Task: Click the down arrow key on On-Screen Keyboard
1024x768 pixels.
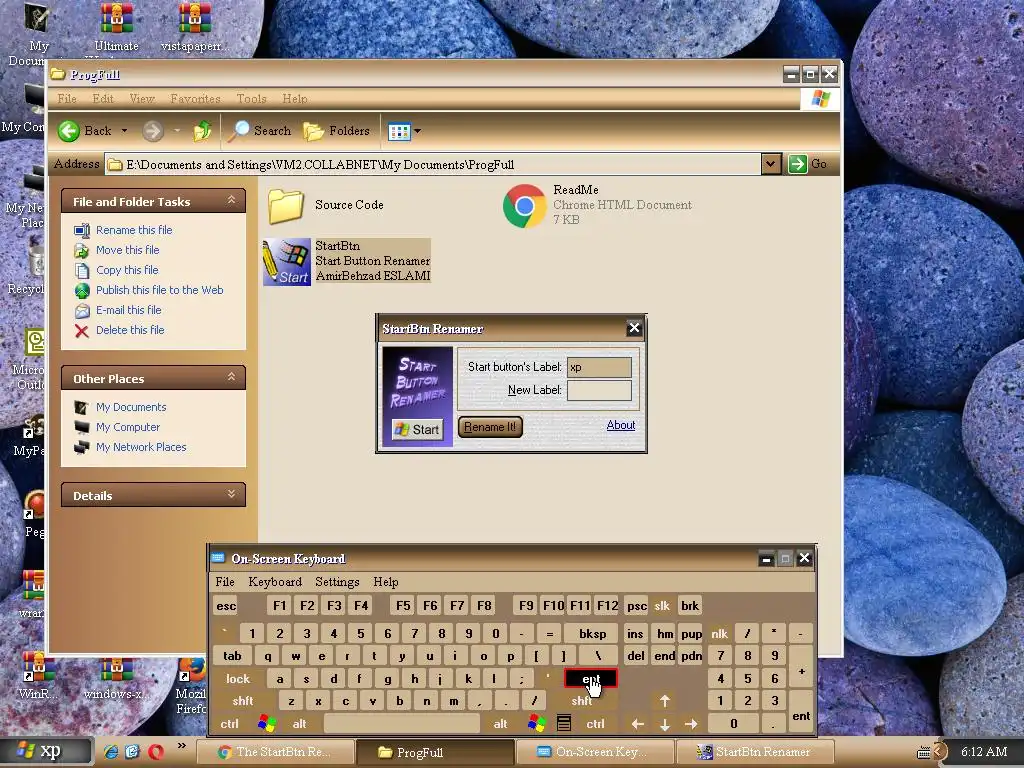Action: coord(664,724)
